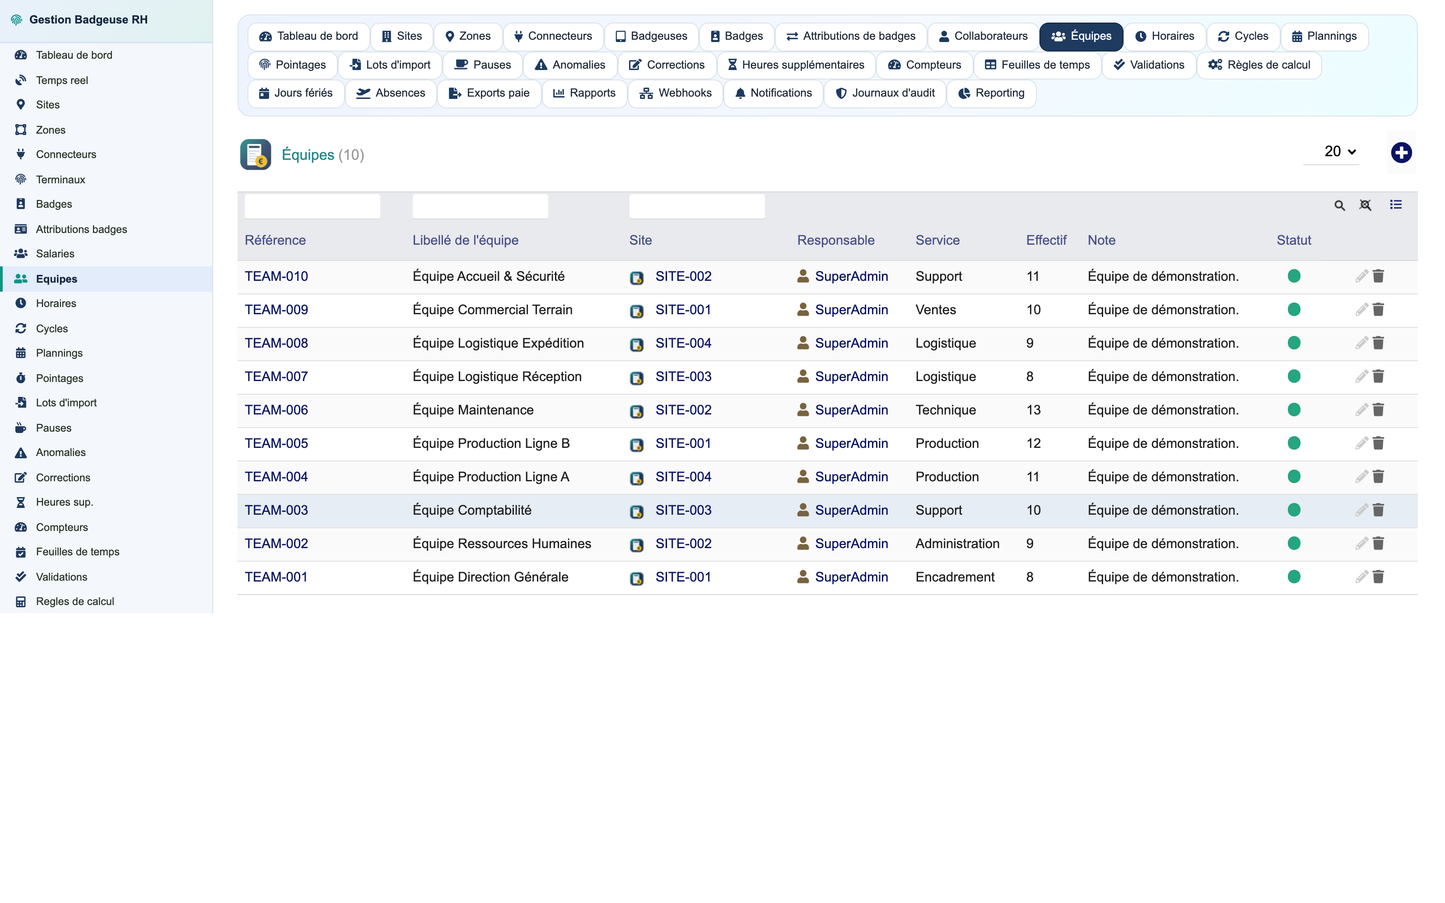Click the fingerprint logo beside Gestion Badgeuse RH
This screenshot has height=903, width=1445.
[x=16, y=19]
